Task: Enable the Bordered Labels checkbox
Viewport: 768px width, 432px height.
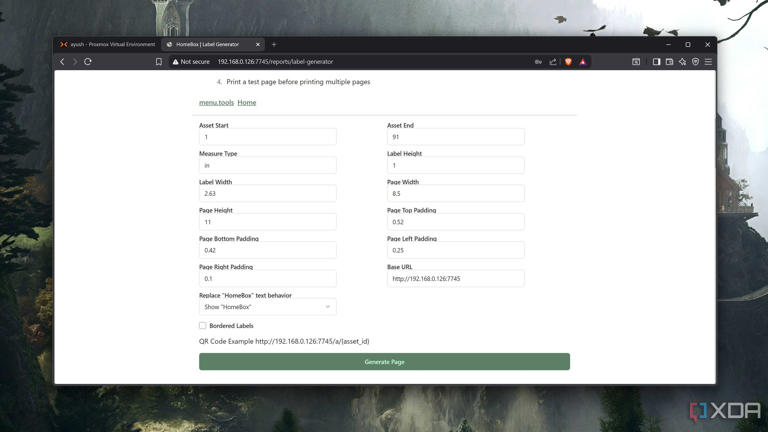Action: [x=203, y=326]
